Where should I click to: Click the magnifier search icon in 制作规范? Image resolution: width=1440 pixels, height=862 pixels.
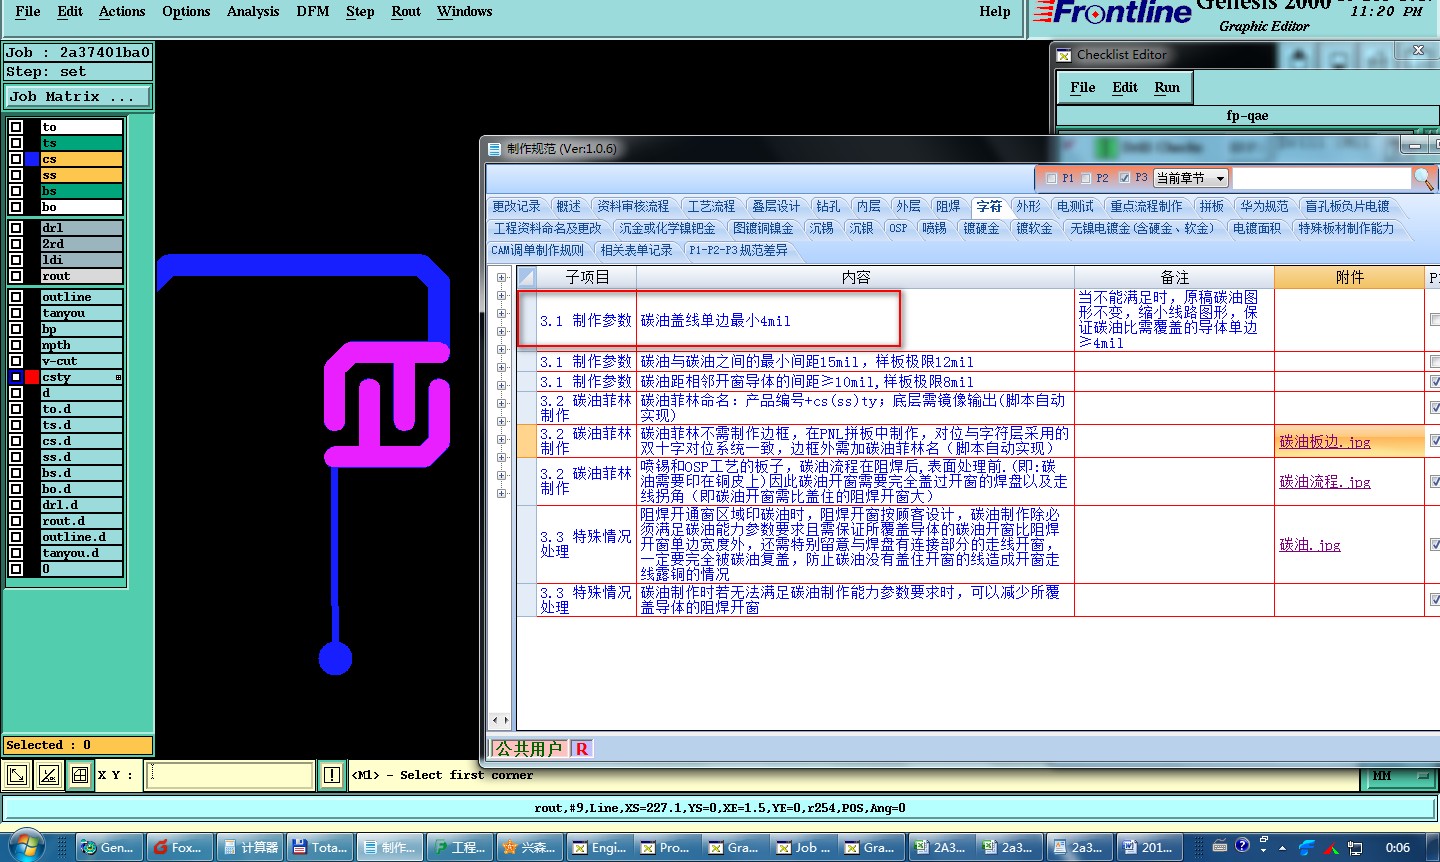pos(1424,178)
